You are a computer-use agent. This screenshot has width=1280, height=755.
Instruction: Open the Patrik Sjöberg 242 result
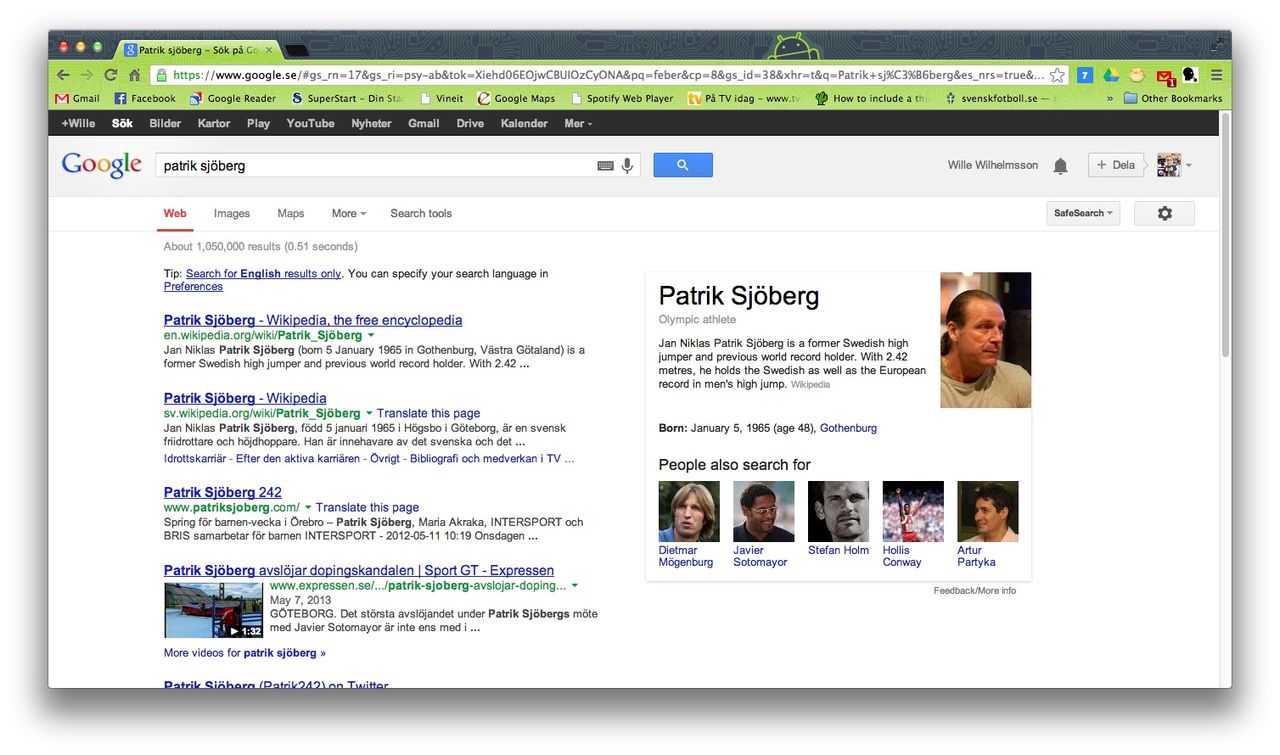pos(223,492)
